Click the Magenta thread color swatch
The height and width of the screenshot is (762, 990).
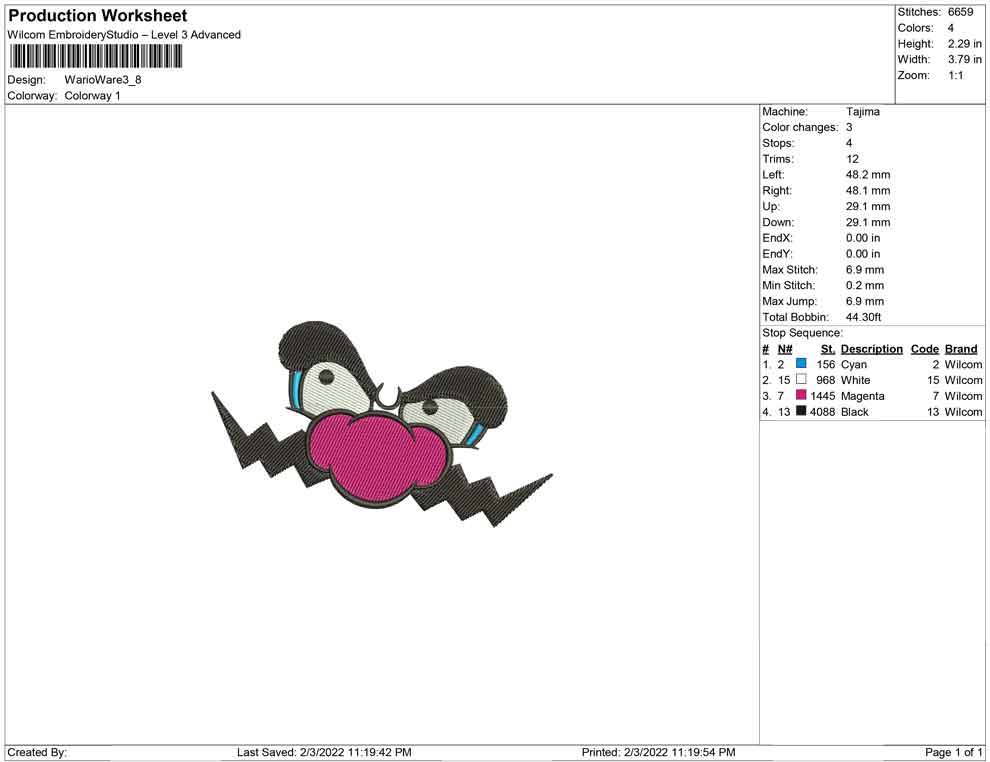(x=801, y=395)
